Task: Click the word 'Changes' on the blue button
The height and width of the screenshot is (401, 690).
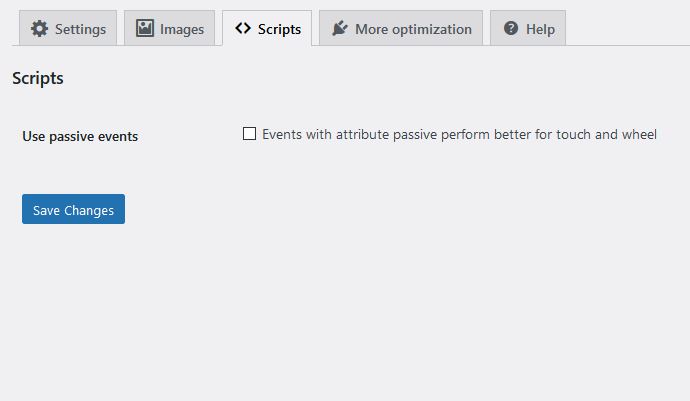Action: pyautogui.click(x=89, y=210)
